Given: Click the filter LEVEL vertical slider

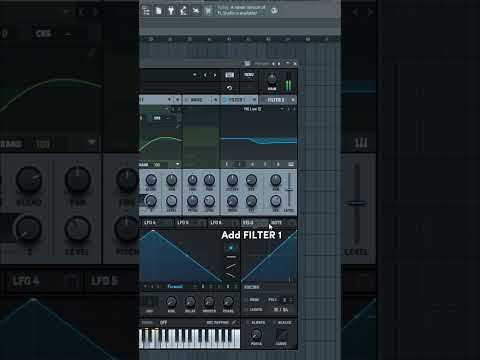Looking at the screenshot, I should (289, 190).
